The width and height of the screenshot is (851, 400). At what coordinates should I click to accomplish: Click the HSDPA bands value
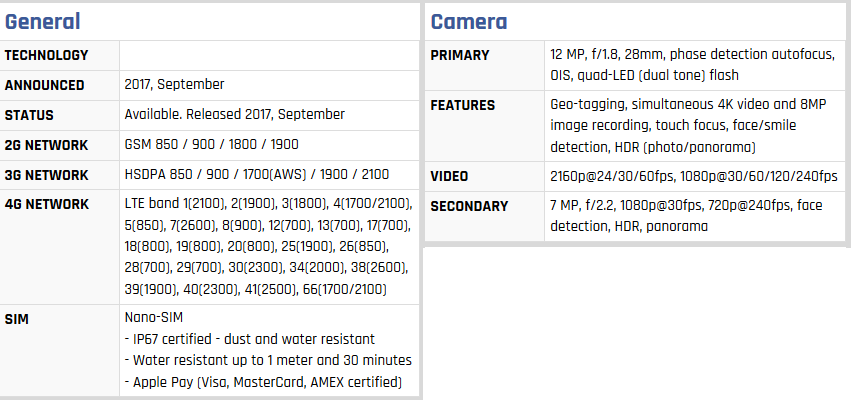click(257, 174)
